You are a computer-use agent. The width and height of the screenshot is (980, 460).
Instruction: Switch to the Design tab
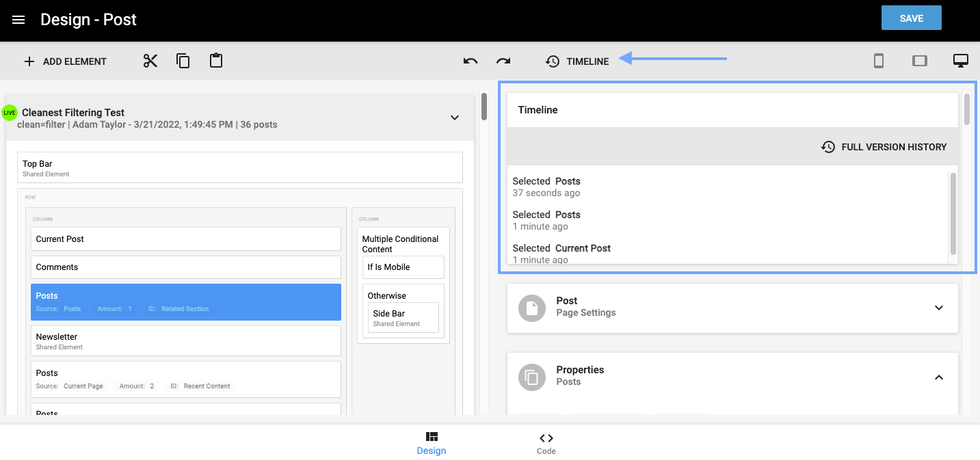point(431,443)
